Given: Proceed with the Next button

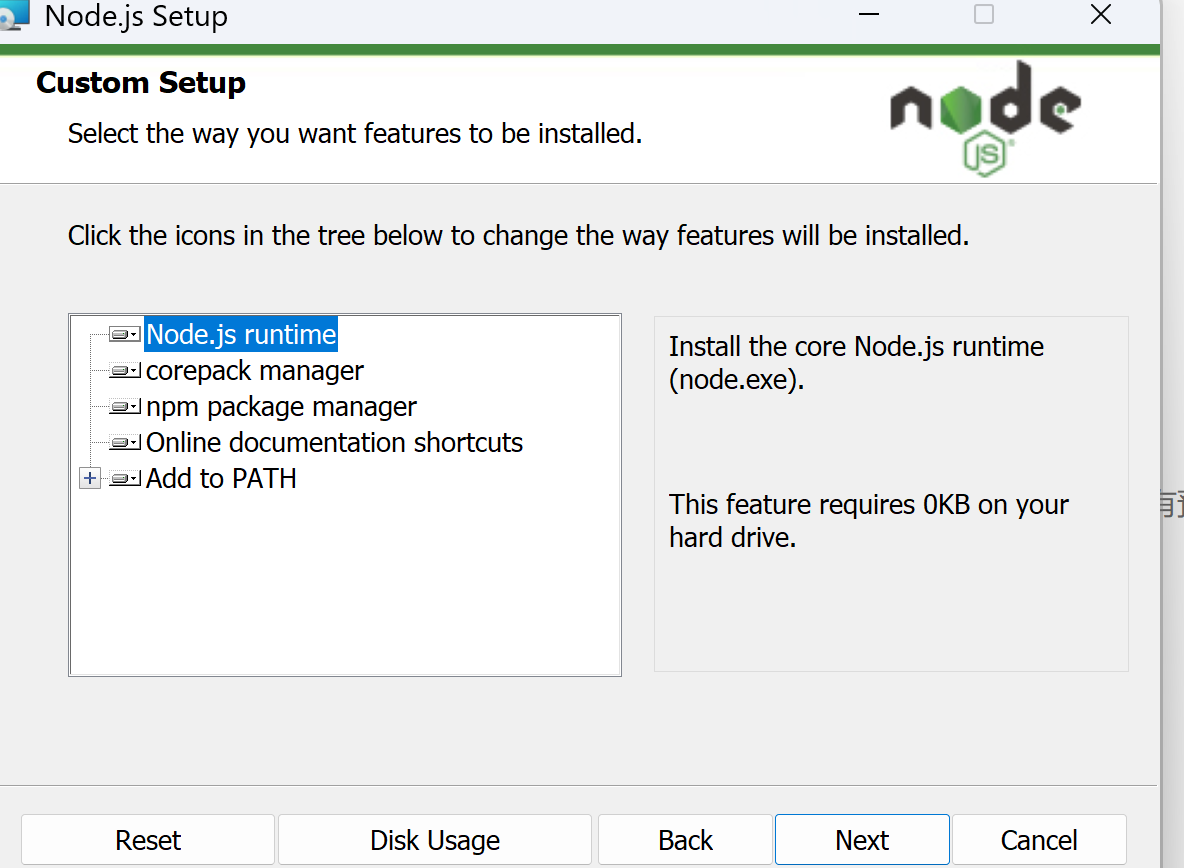Looking at the screenshot, I should tap(862, 840).
